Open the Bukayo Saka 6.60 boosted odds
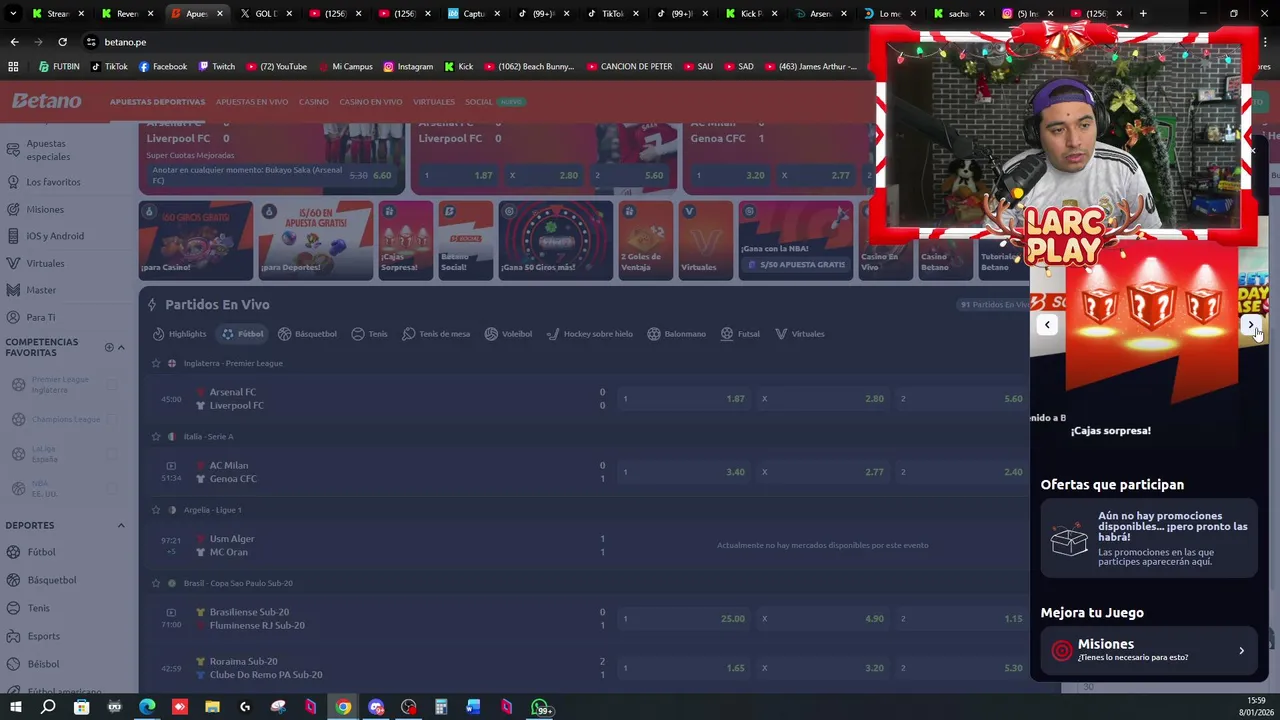Image resolution: width=1280 pixels, height=720 pixels. click(x=271, y=175)
